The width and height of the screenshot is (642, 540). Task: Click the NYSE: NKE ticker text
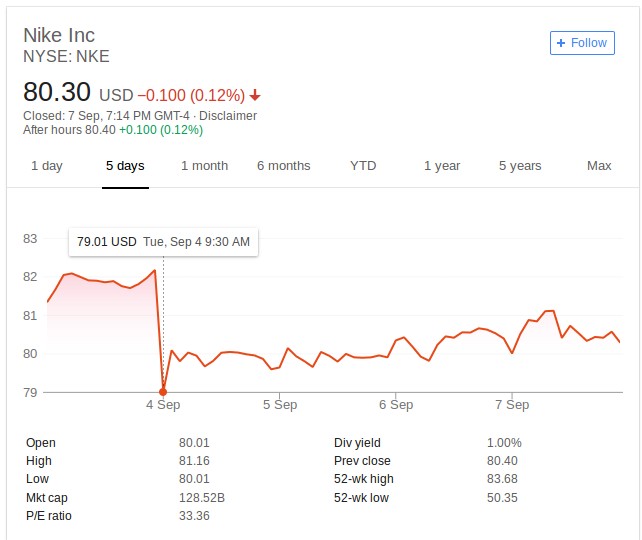point(66,56)
